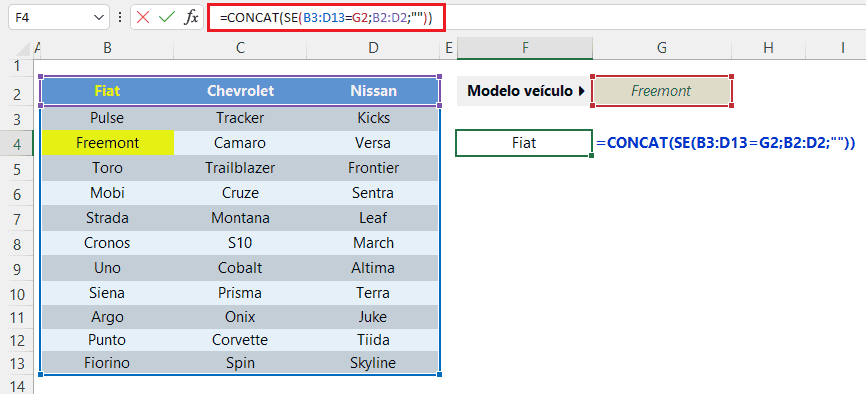Select column H header
Viewport: 866px width, 394px height.
point(768,49)
